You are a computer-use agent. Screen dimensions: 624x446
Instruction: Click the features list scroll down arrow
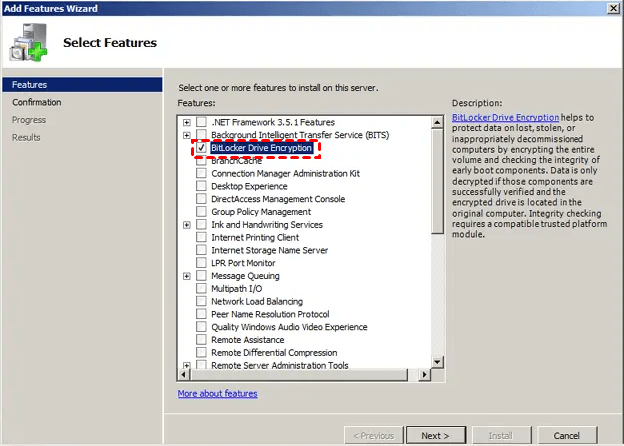(x=437, y=362)
